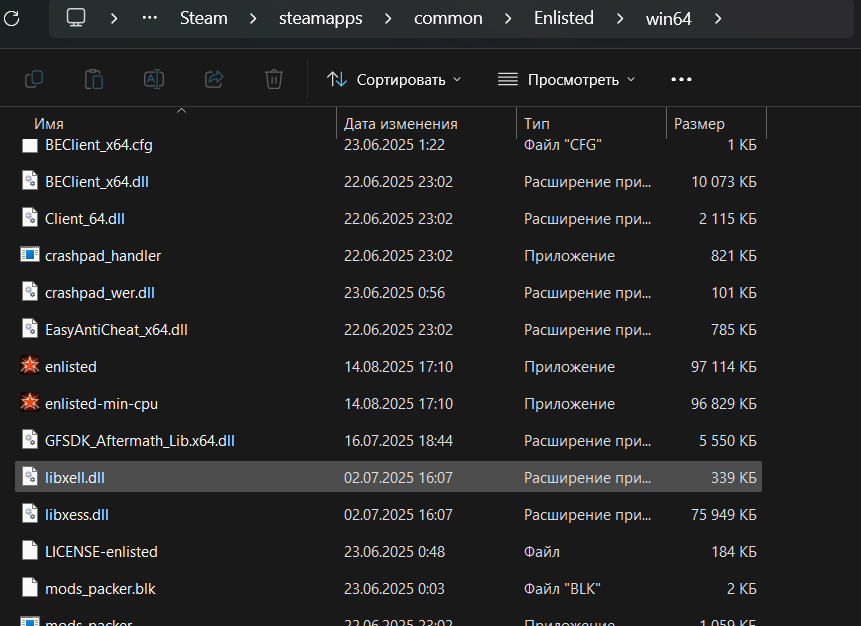
Task: Click the BEClient_x64.cfg file icon
Action: click(30, 145)
